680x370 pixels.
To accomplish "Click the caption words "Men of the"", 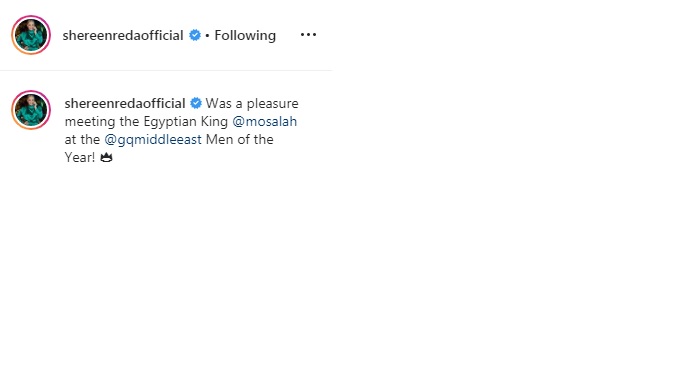I will tap(240, 140).
